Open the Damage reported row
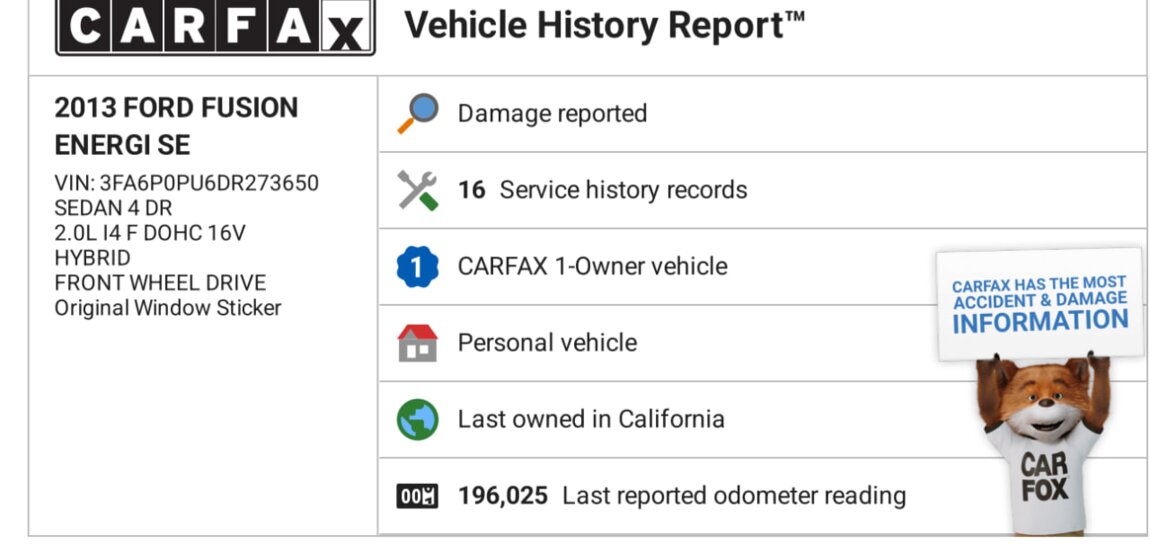 552,114
